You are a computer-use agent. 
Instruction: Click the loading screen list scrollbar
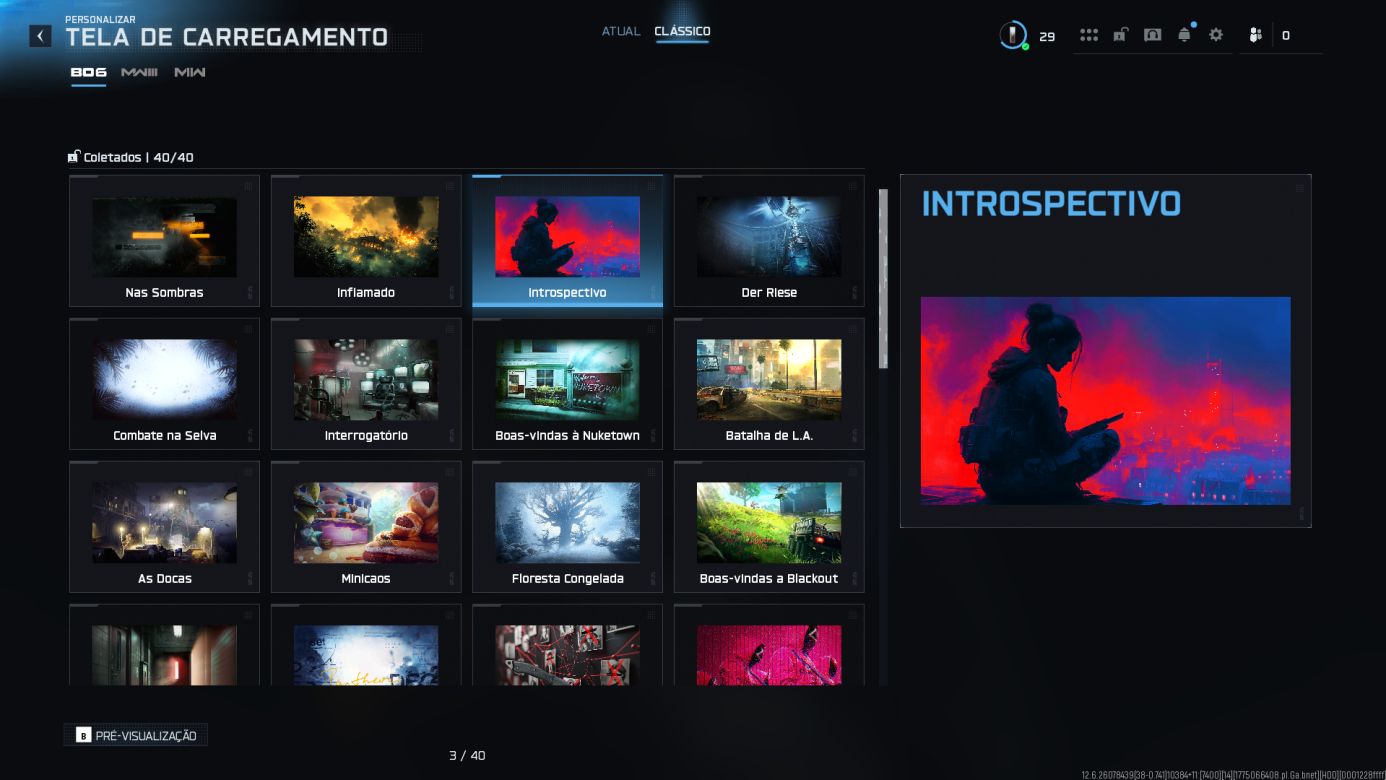click(883, 279)
